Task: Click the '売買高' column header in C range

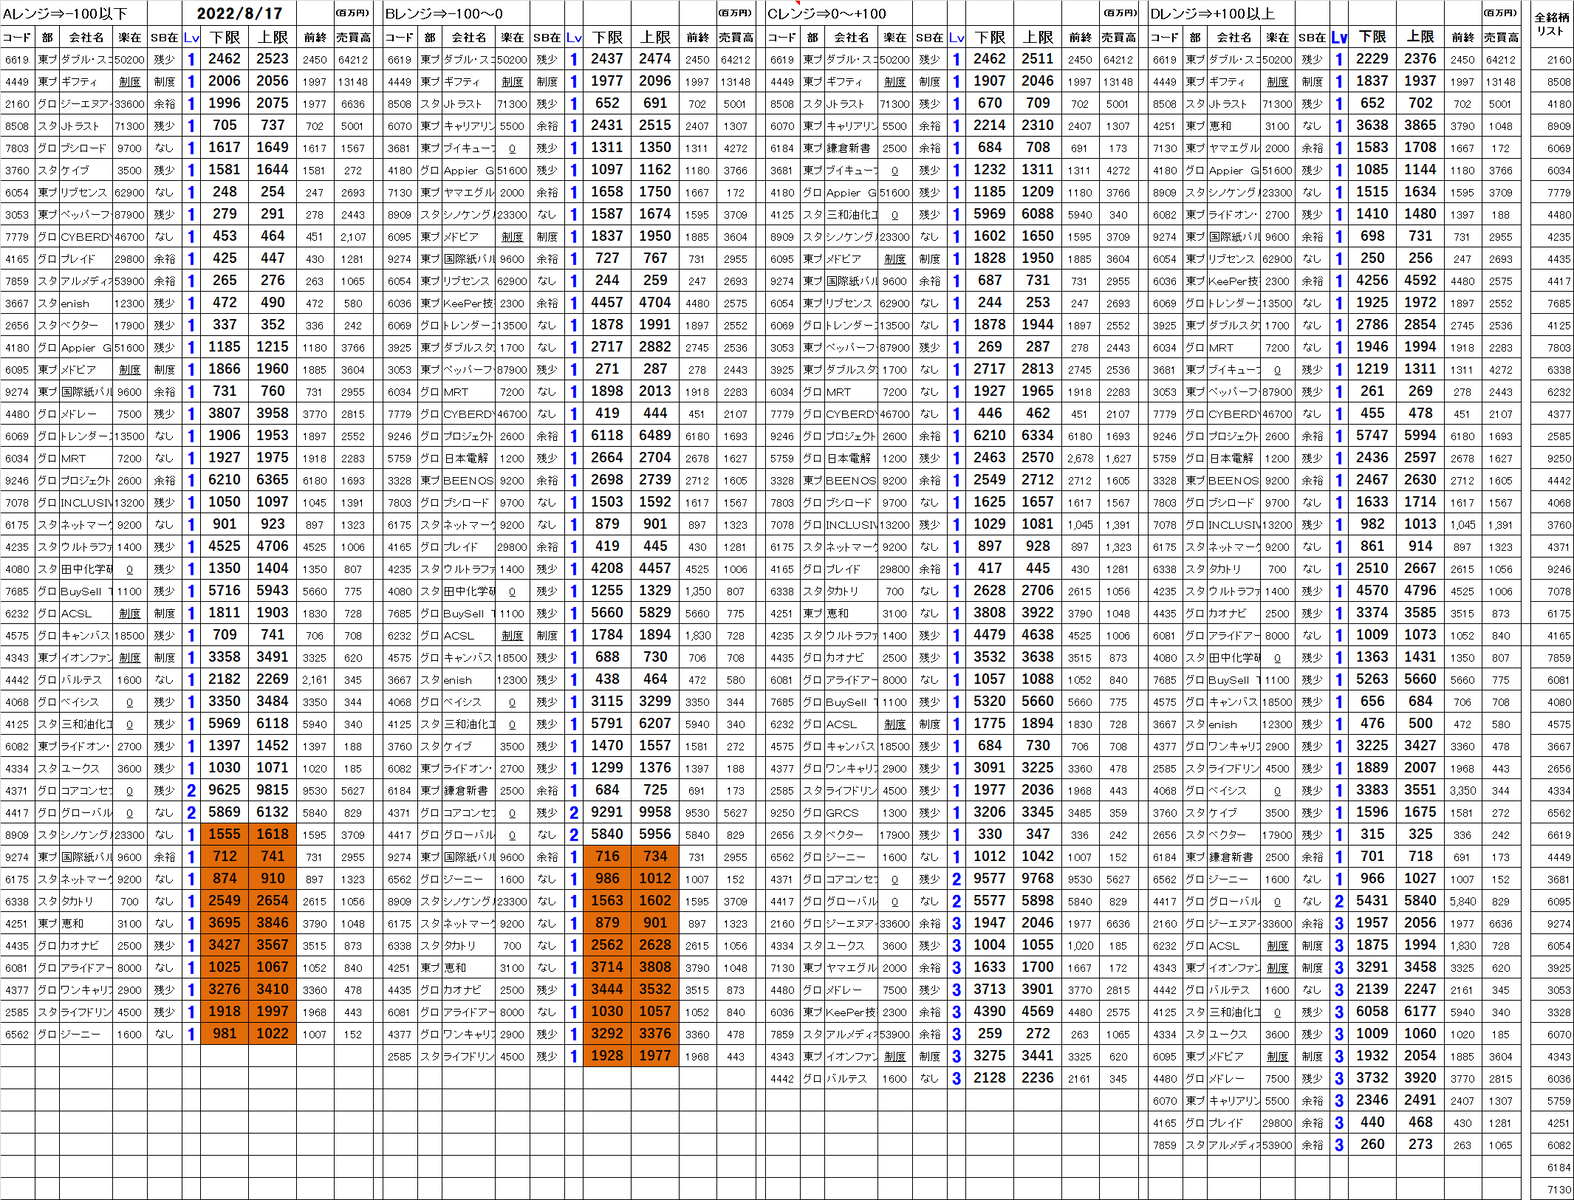Action: (1118, 37)
